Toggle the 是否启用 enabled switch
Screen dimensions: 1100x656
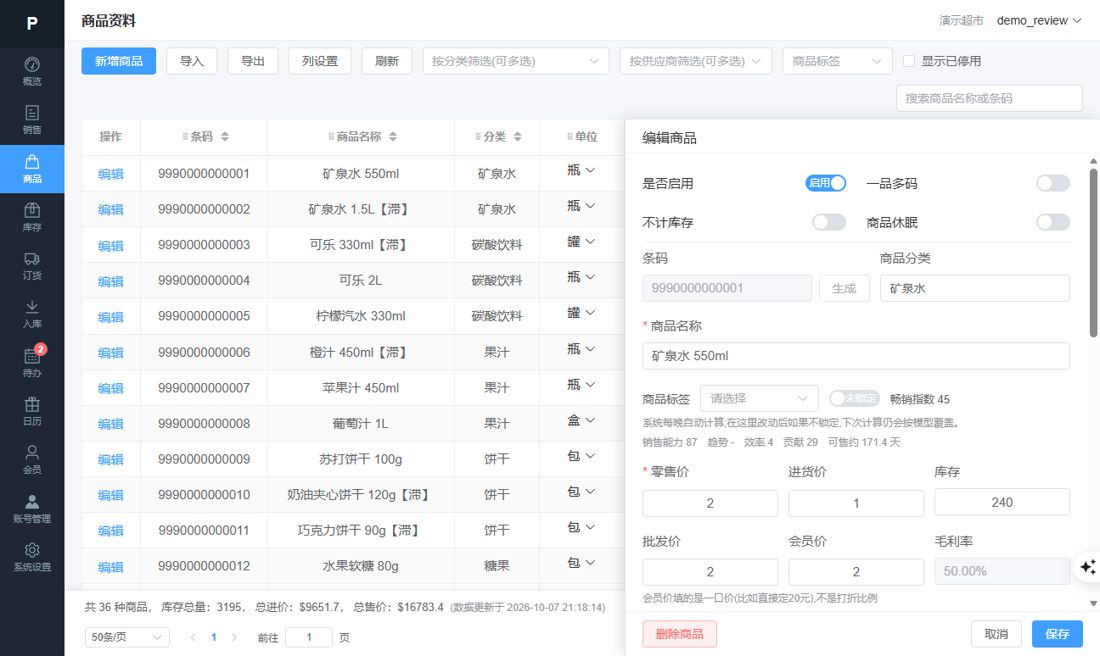click(825, 183)
